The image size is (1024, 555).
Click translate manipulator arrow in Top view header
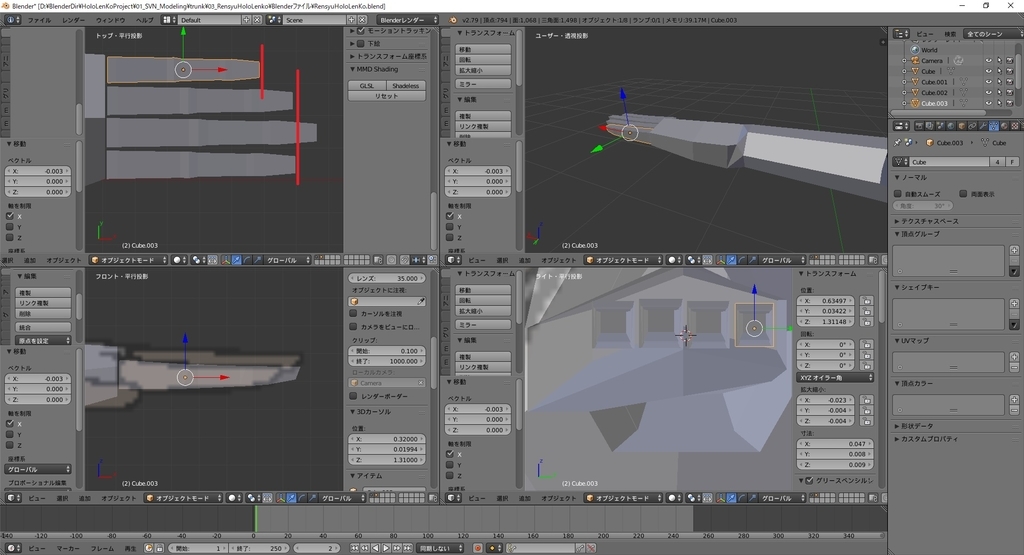pos(236,260)
